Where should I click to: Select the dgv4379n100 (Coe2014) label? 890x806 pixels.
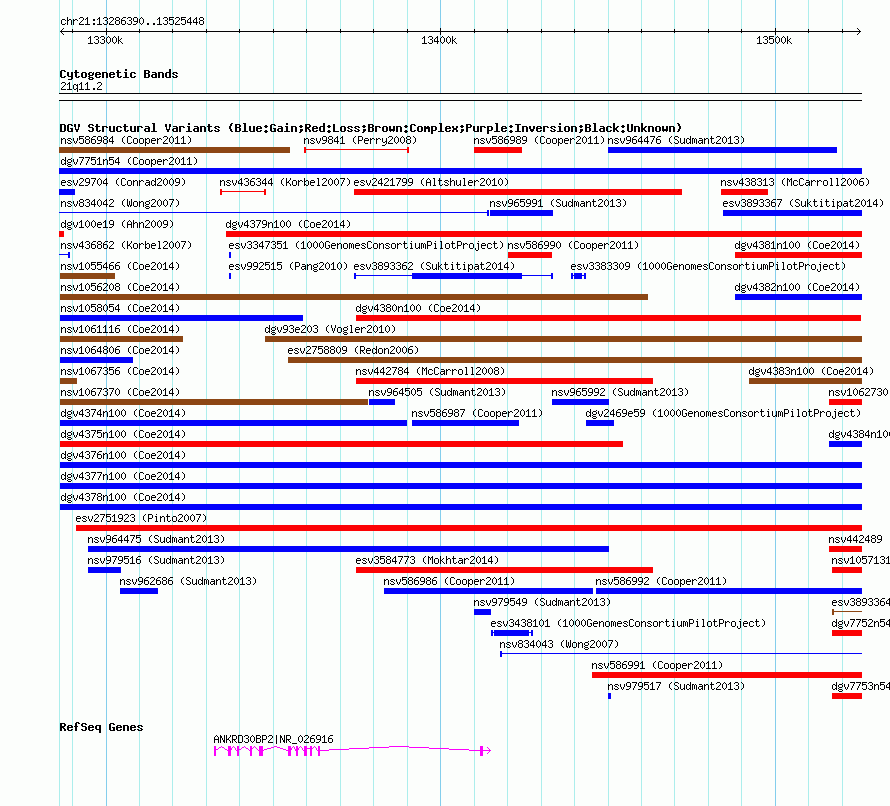(x=288, y=224)
